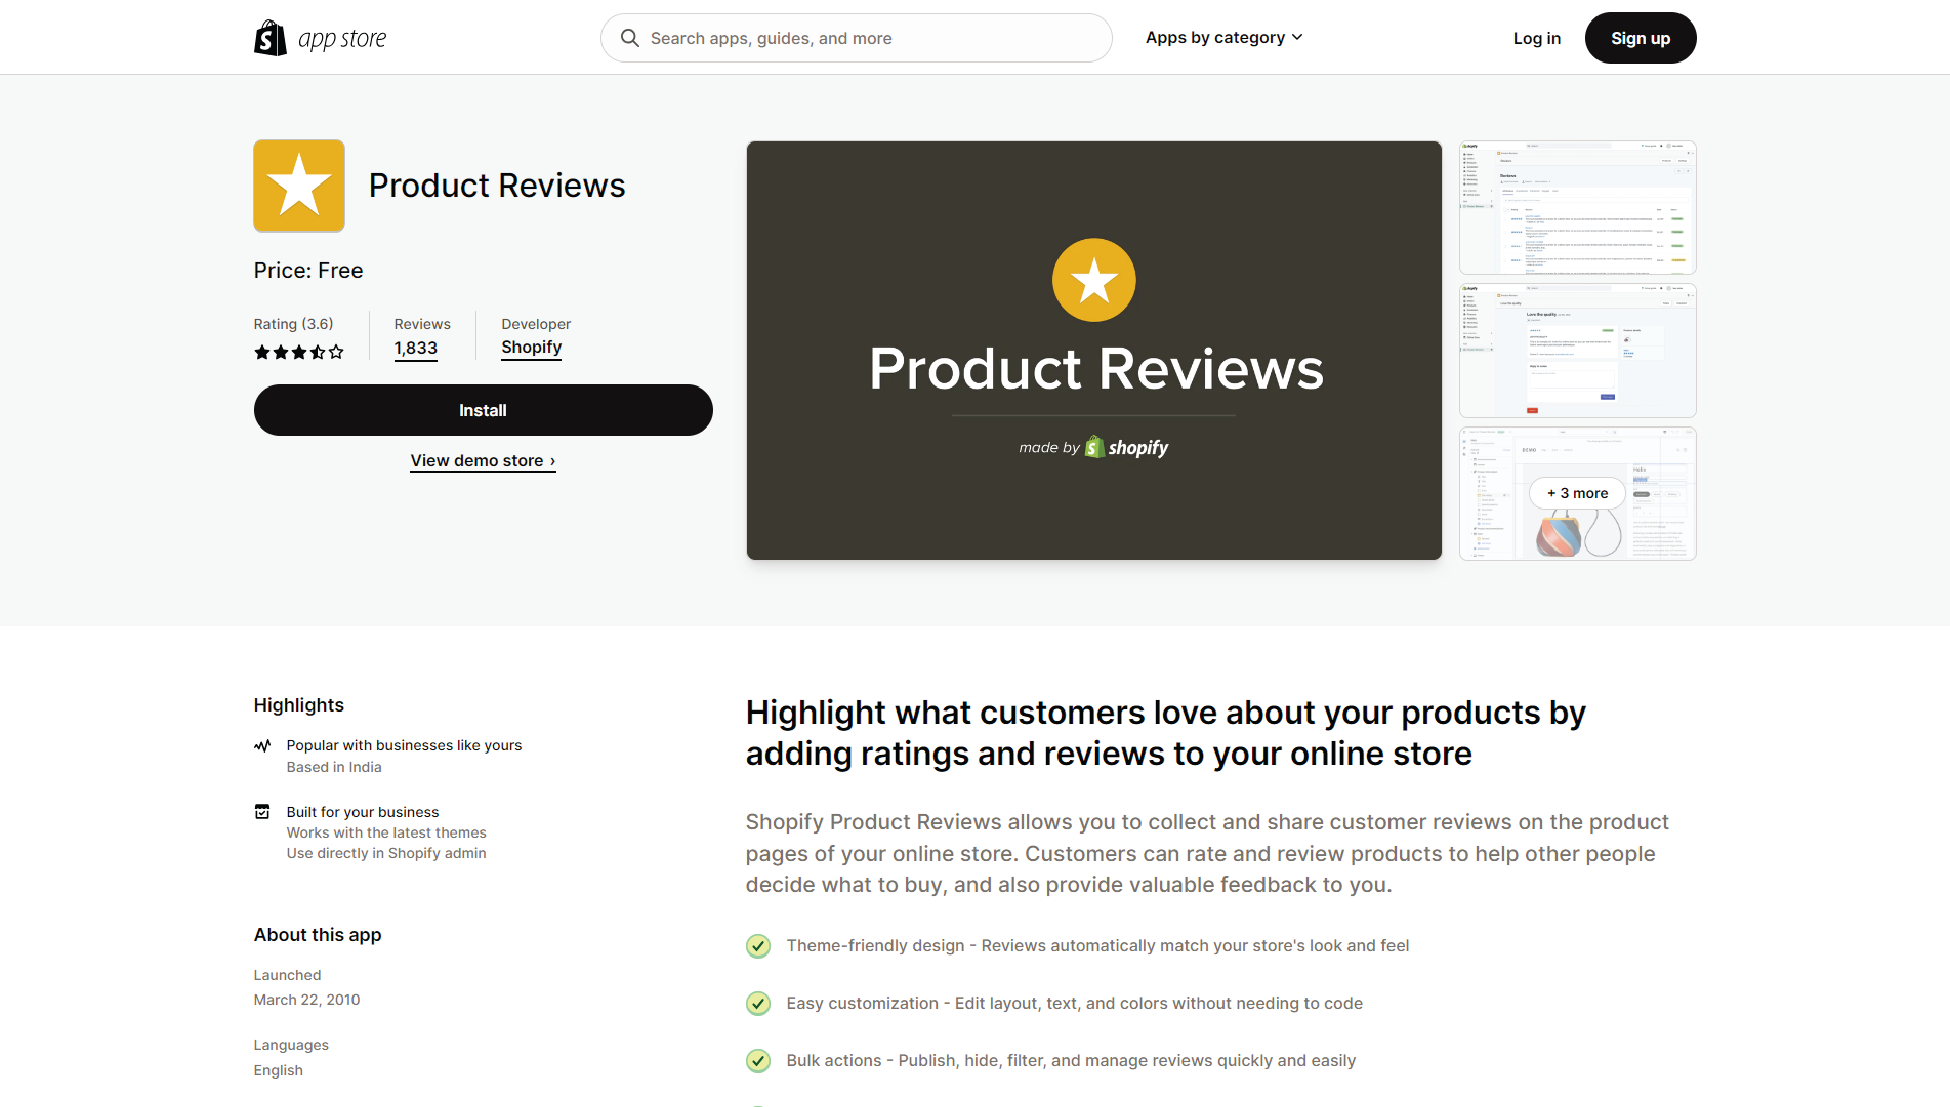This screenshot has height=1107, width=1950.
Task: Open the View demo store link
Action: point(482,461)
